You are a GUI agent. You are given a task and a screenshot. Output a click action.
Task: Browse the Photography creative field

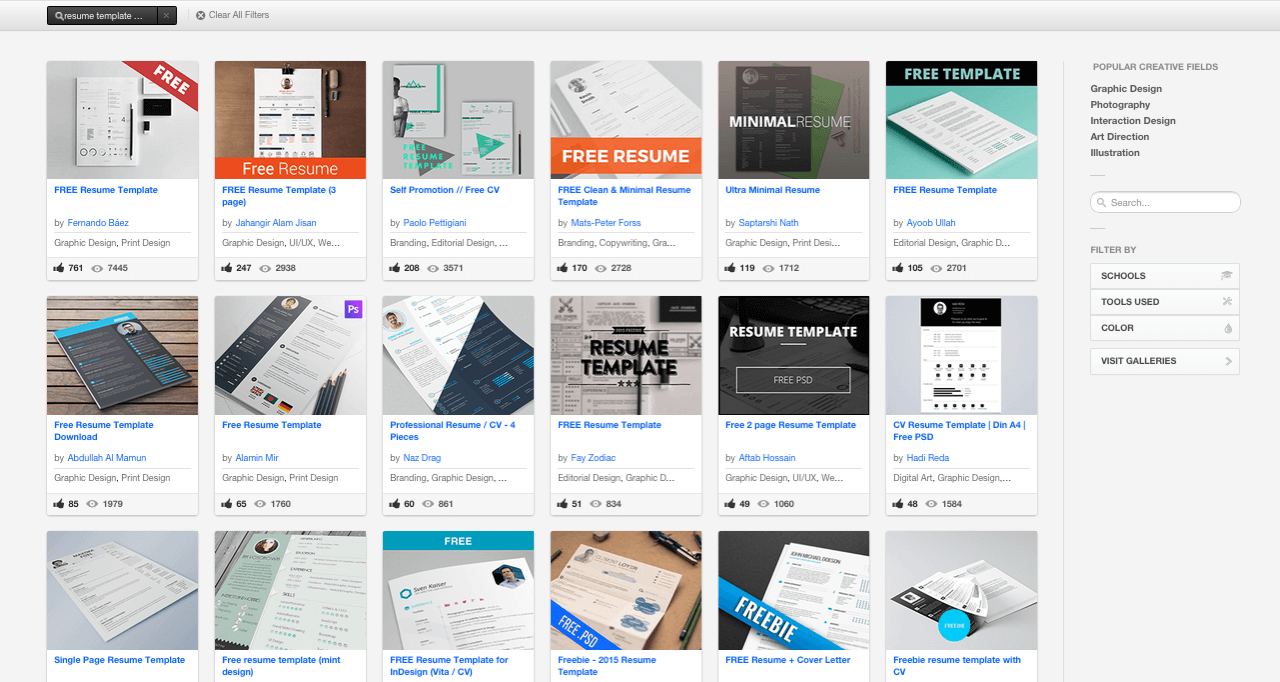click(x=1120, y=104)
